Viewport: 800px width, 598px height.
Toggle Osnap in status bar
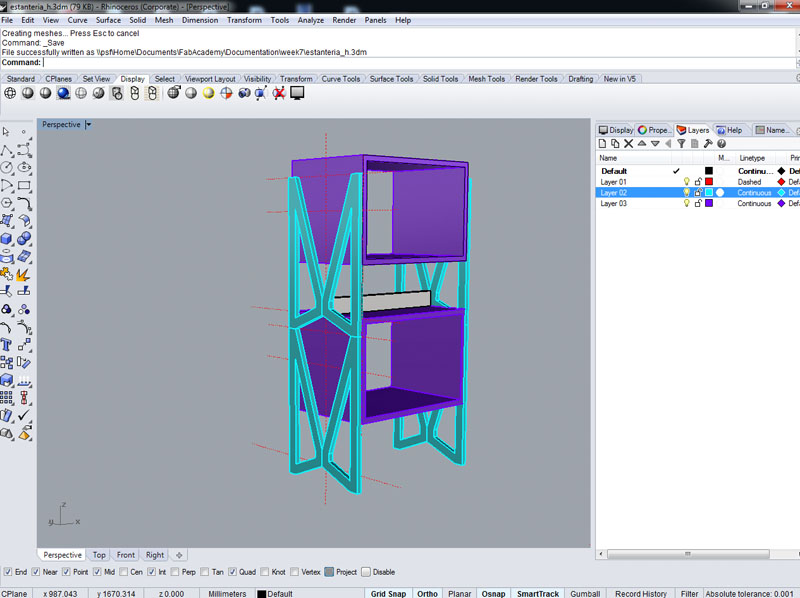(x=493, y=593)
